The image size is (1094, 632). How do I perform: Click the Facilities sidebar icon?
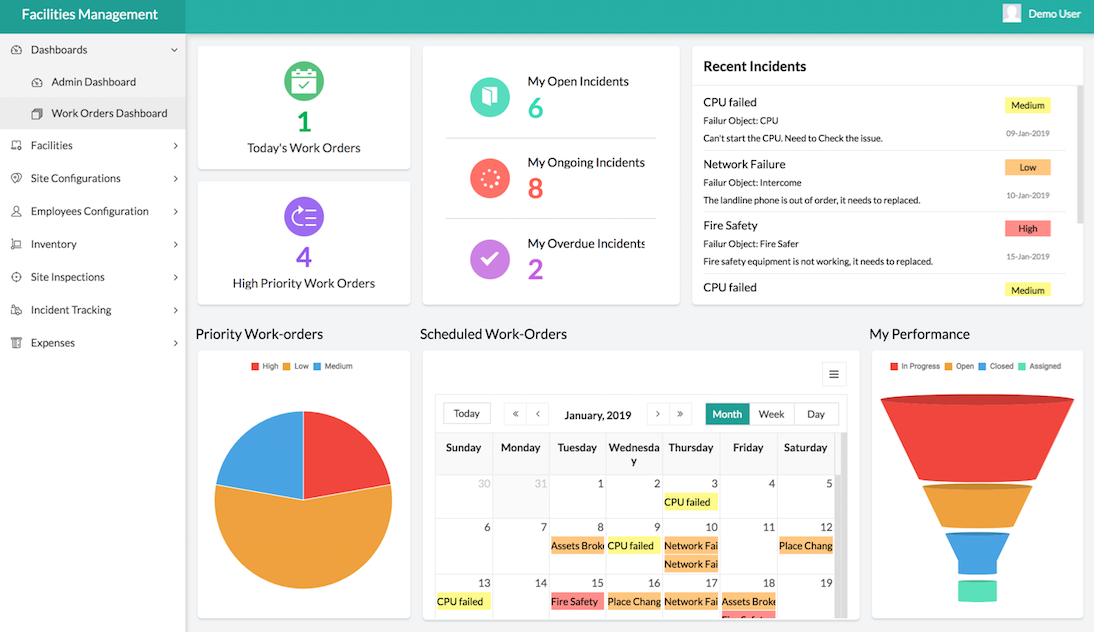point(17,145)
